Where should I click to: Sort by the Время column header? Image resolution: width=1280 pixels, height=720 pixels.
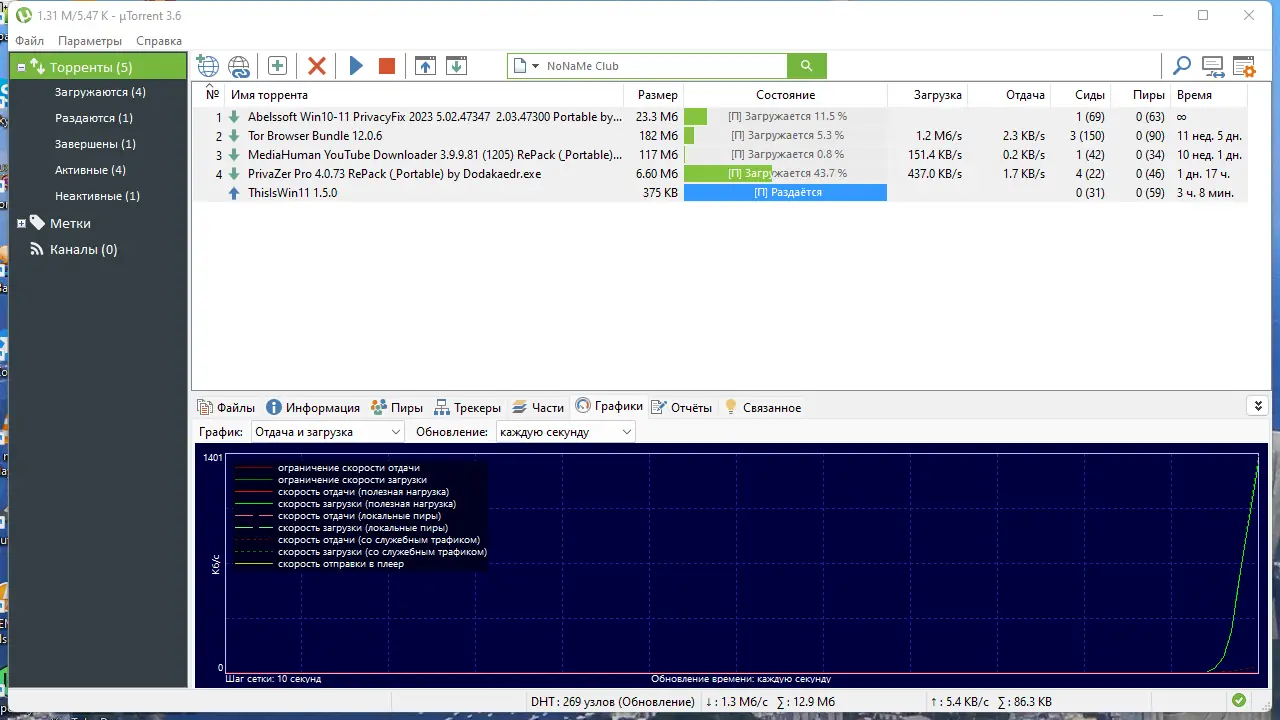tap(1209, 95)
